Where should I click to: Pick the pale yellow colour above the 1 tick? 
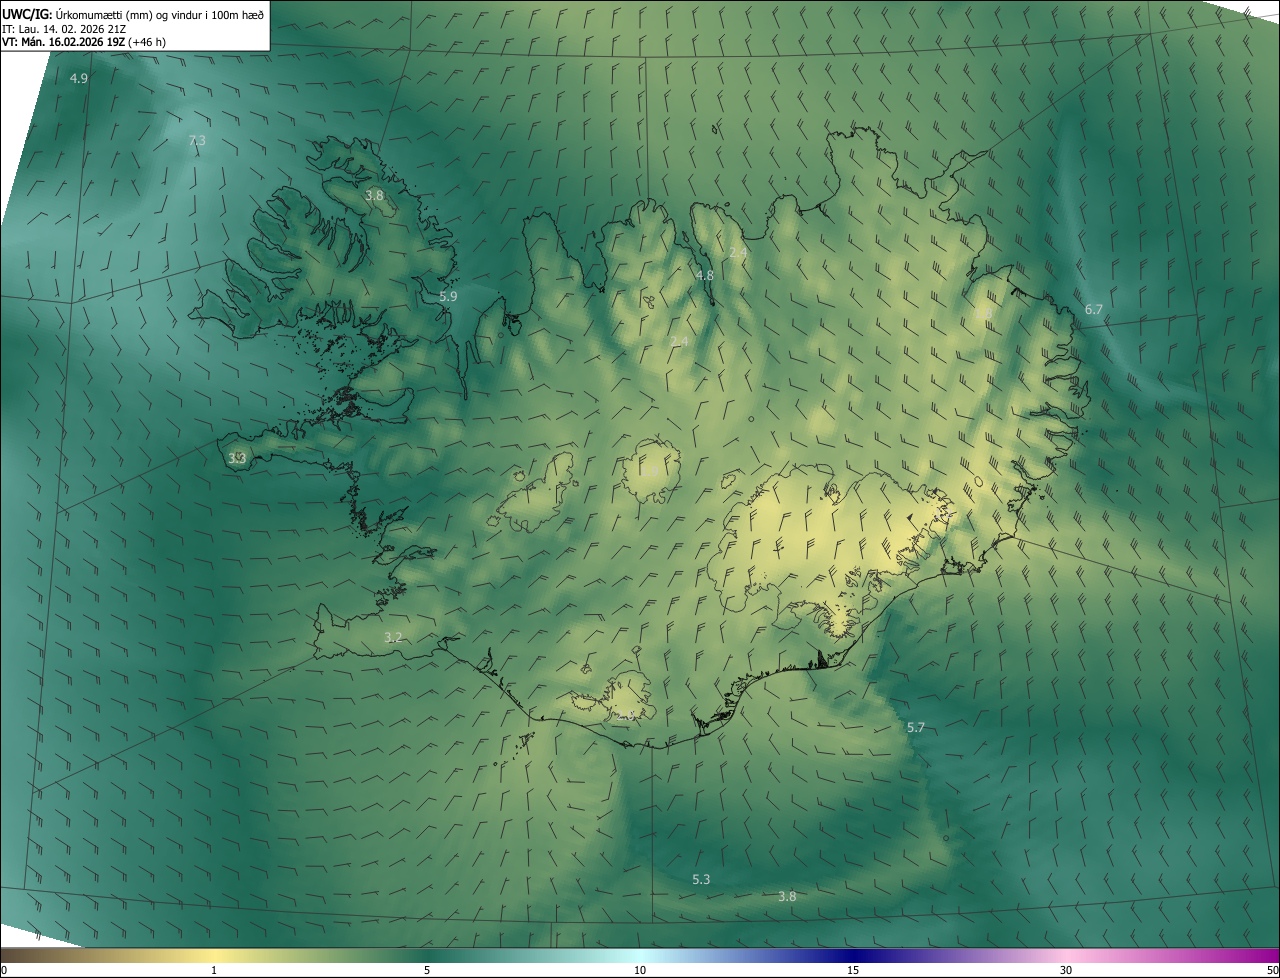[214, 956]
